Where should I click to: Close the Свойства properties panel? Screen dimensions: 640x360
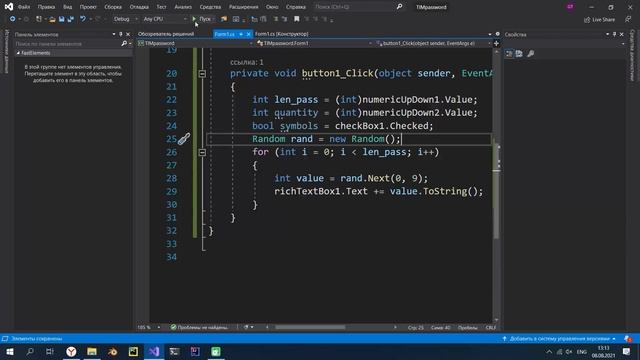coord(622,34)
